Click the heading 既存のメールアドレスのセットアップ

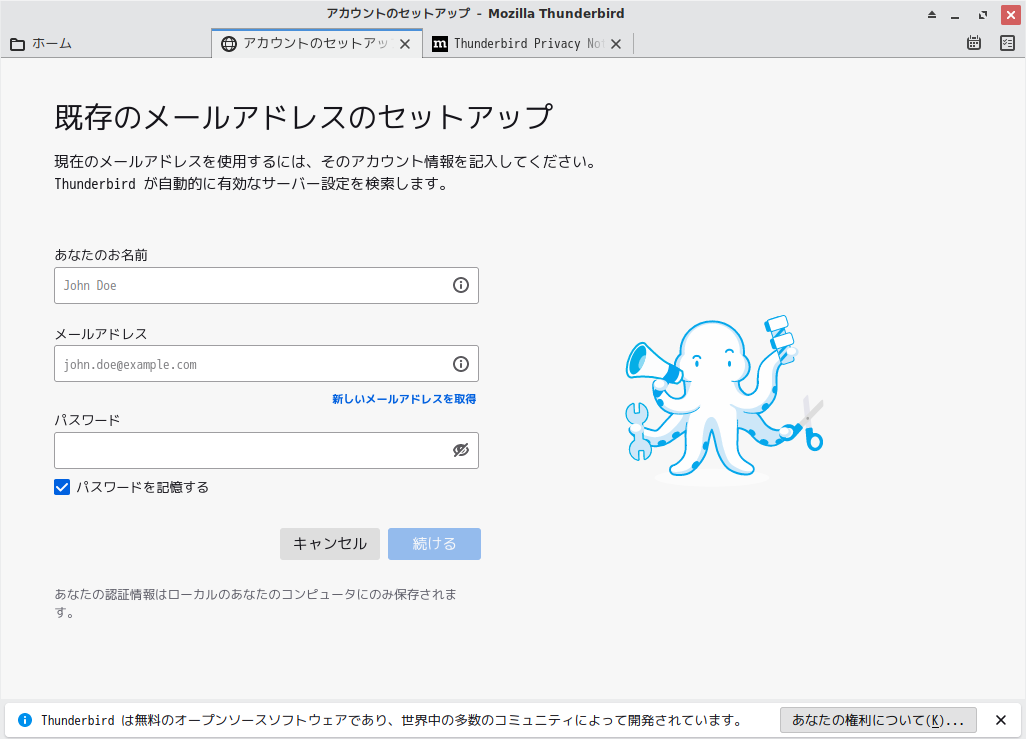[304, 117]
